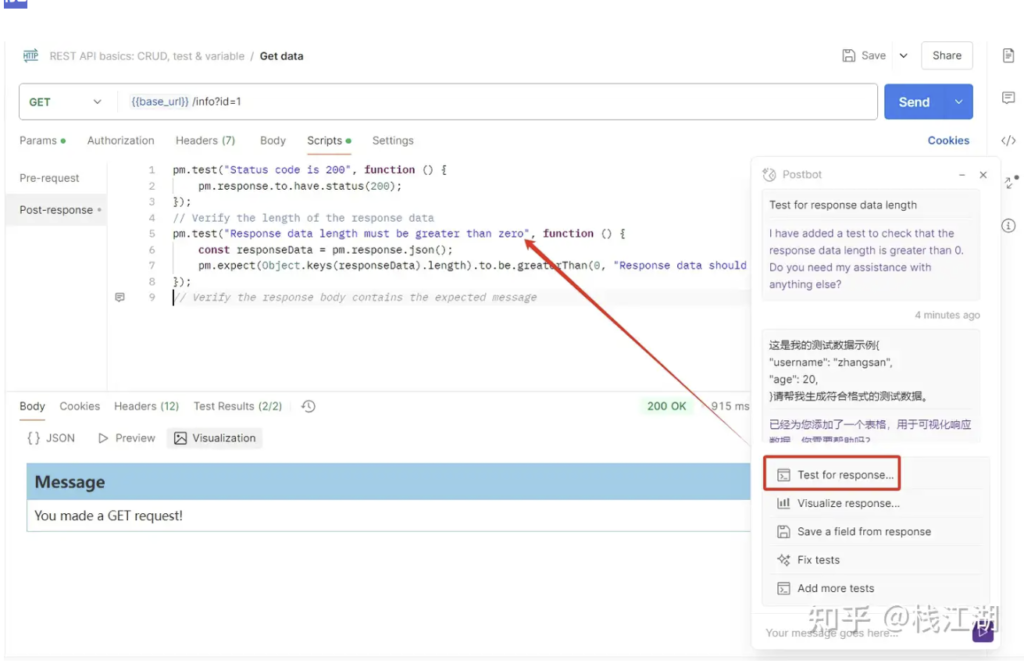The width and height of the screenshot is (1024, 667).
Task: Open the comments icon in right sidebar
Action: pyautogui.click(x=1008, y=98)
